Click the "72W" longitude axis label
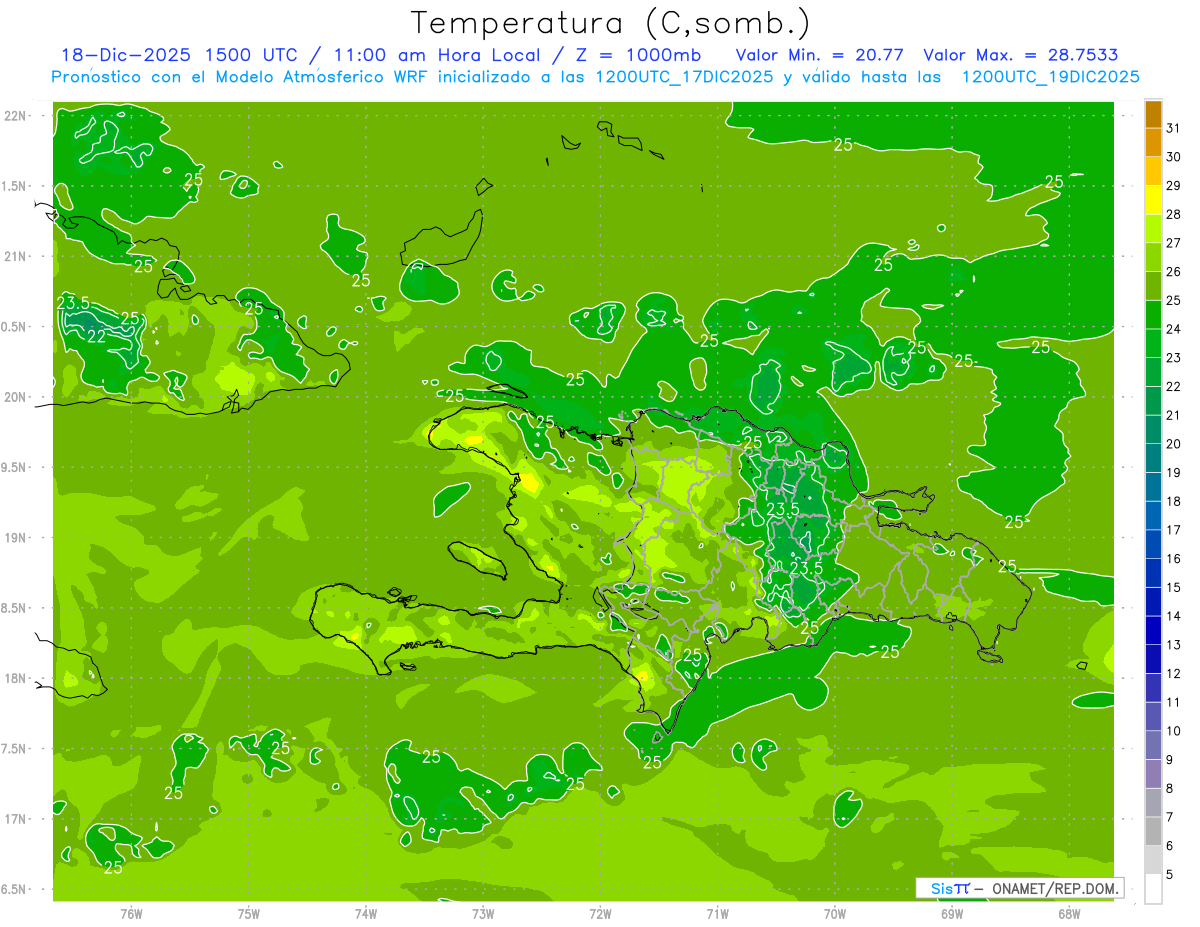This screenshot has height=927, width=1200. click(600, 914)
